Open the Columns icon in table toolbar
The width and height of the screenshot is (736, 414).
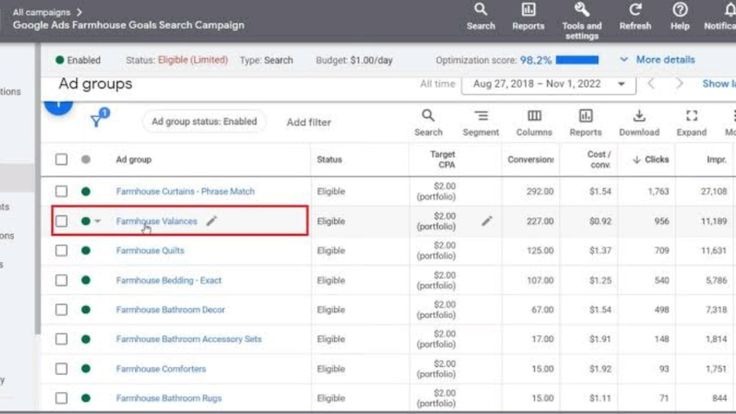[x=534, y=117]
